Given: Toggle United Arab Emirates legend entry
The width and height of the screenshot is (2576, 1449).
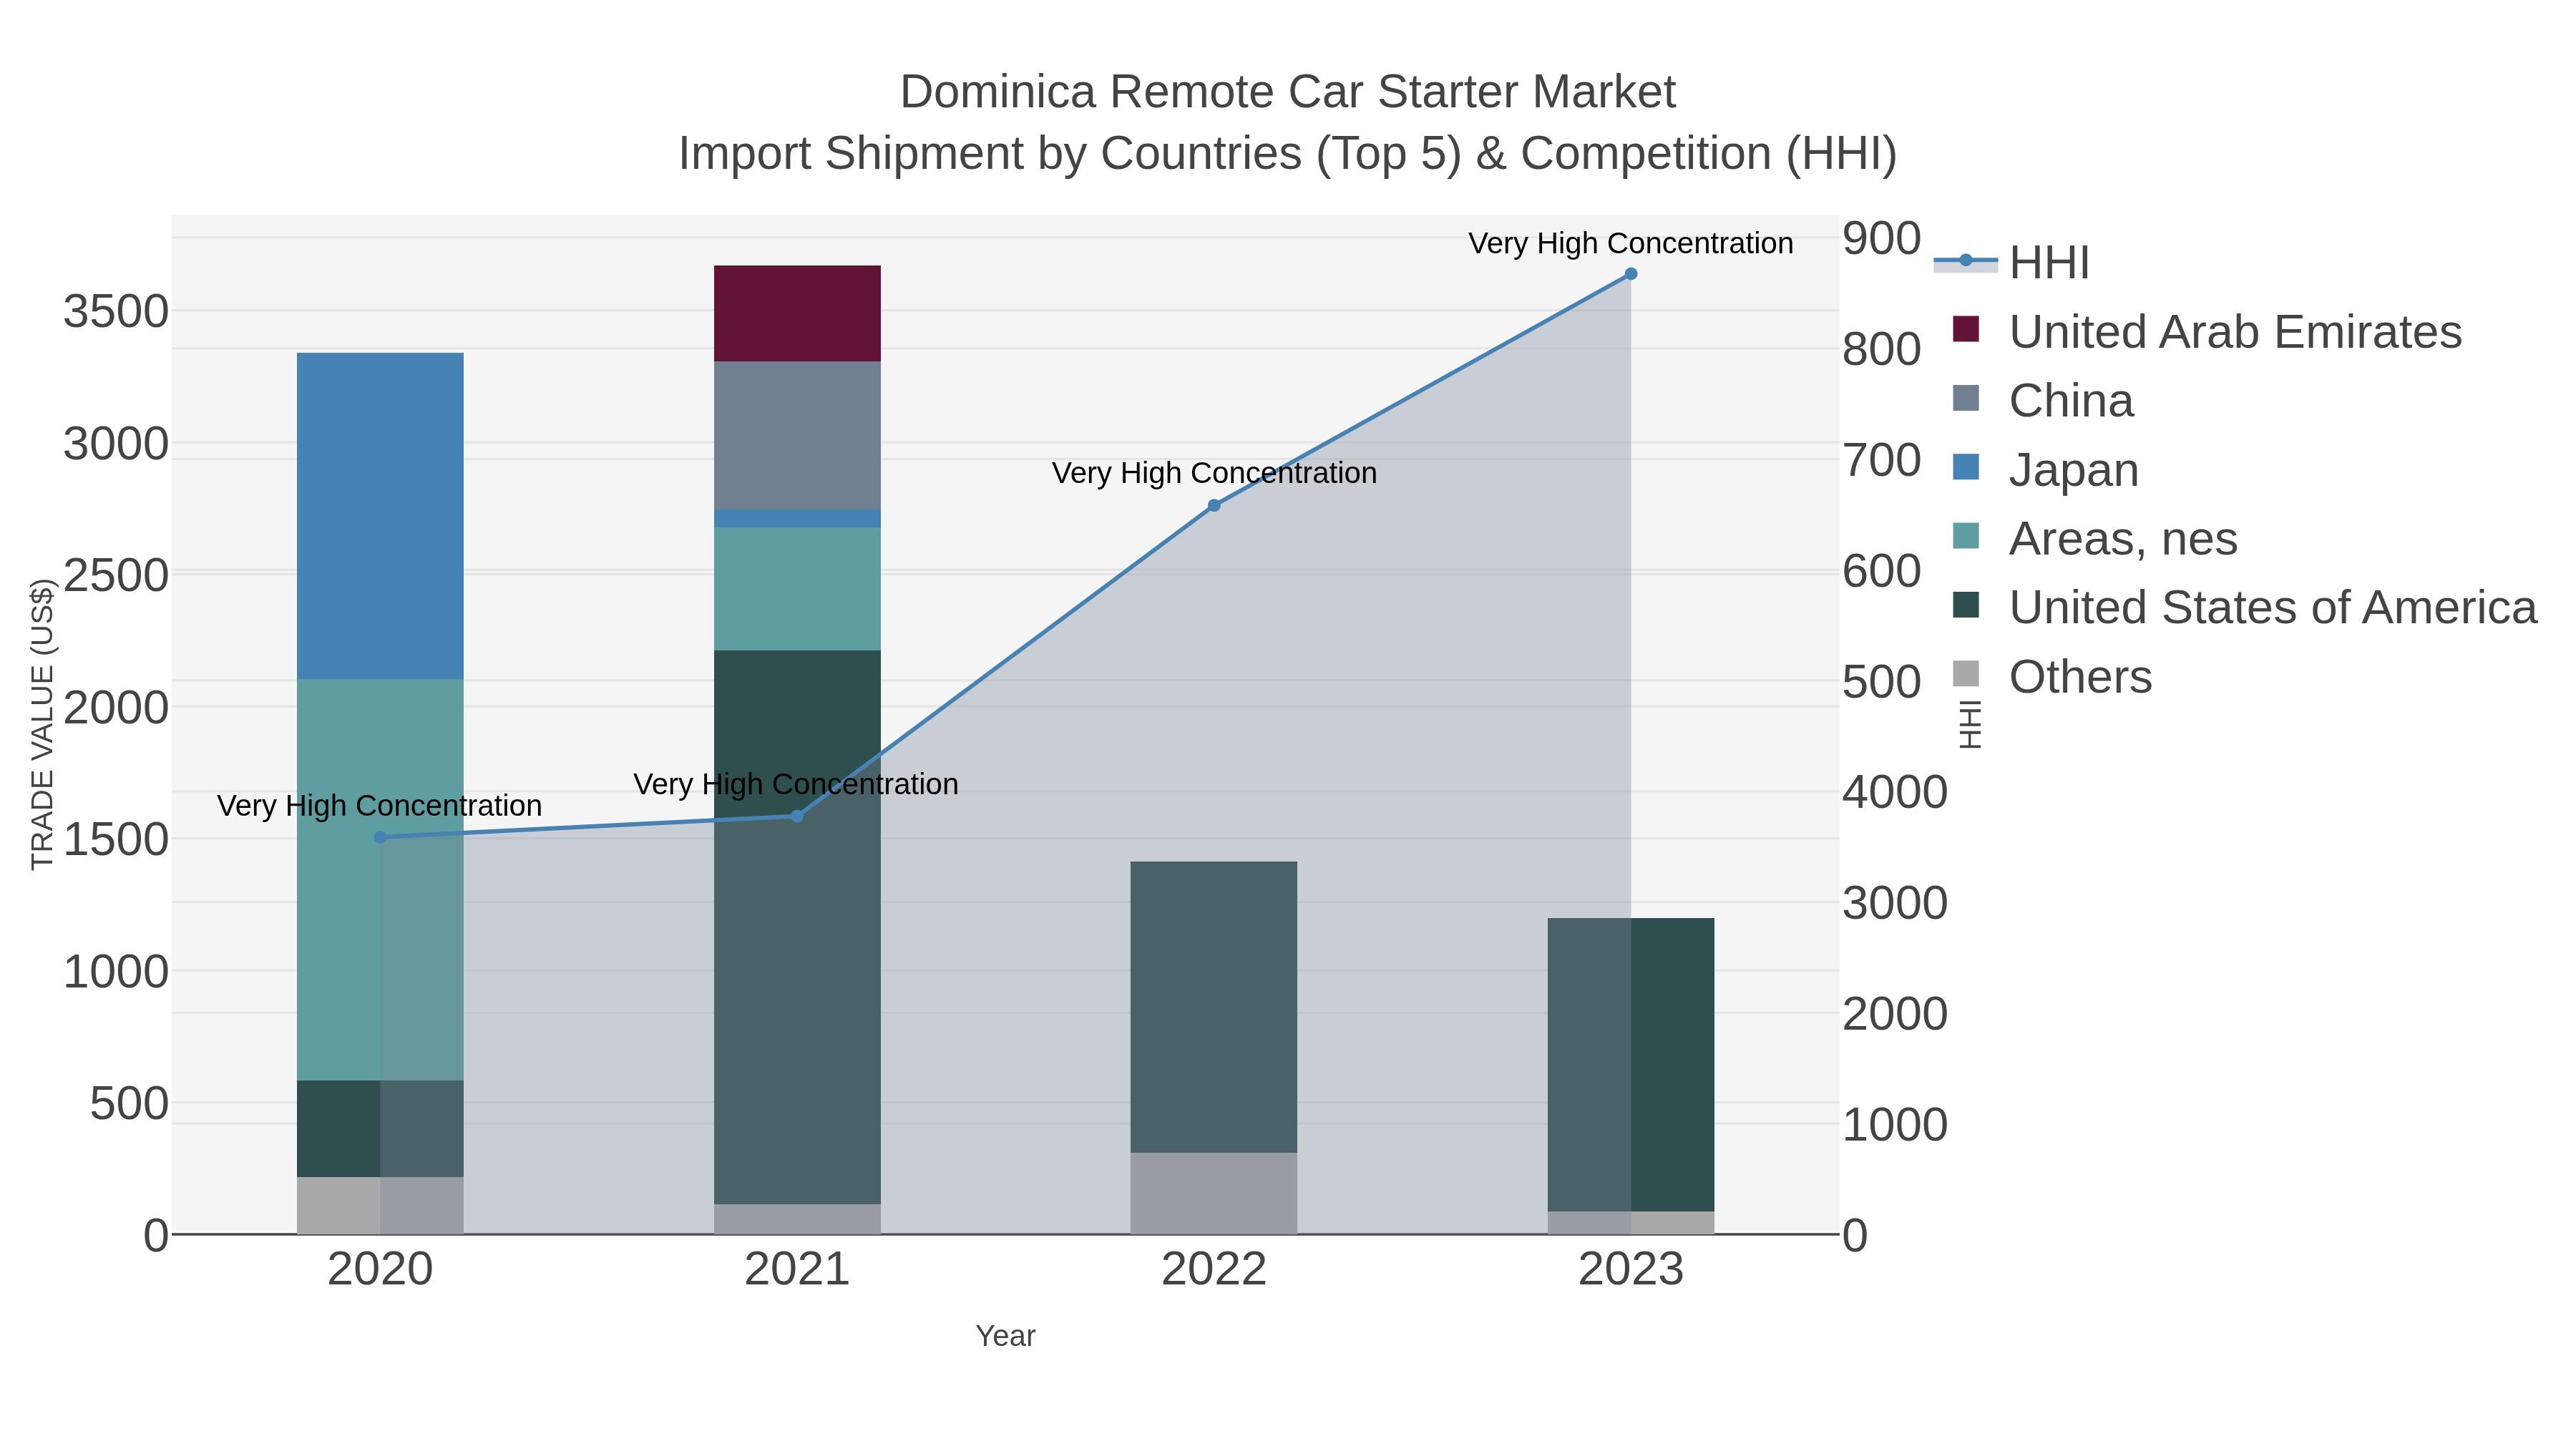Looking at the screenshot, I should (2207, 332).
